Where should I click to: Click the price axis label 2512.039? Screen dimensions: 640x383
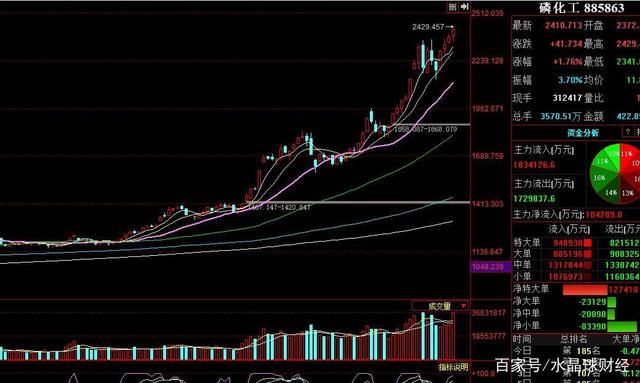point(488,13)
